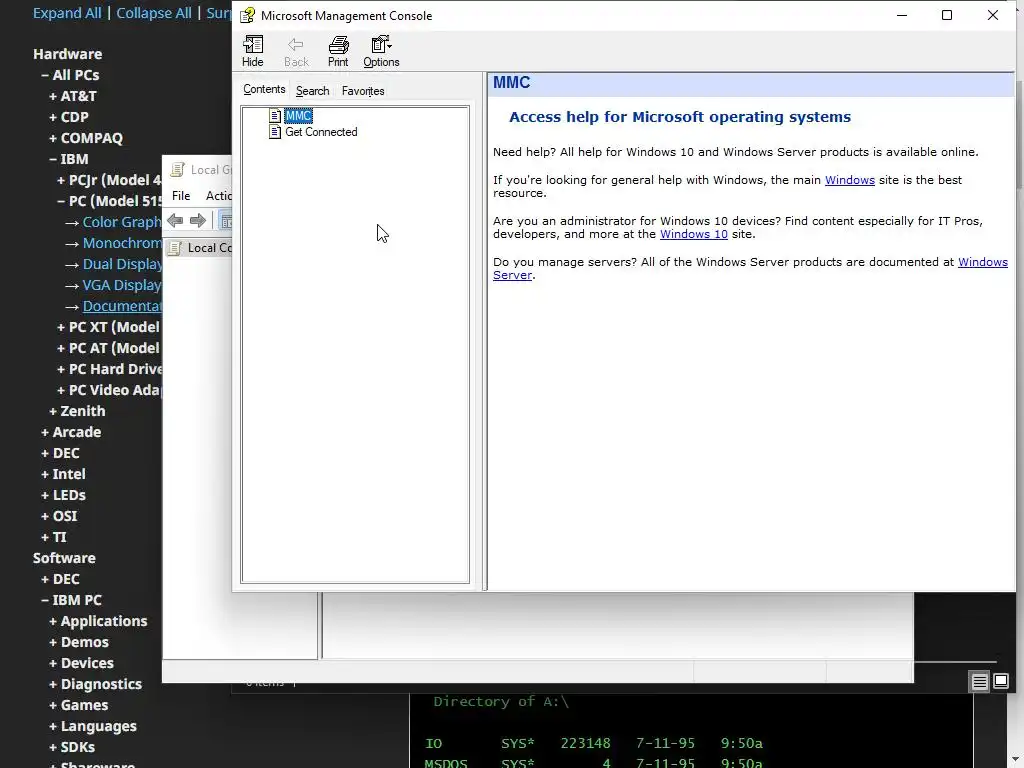Expand the Diagnostics software node
The height and width of the screenshot is (768, 1024).
click(x=95, y=684)
